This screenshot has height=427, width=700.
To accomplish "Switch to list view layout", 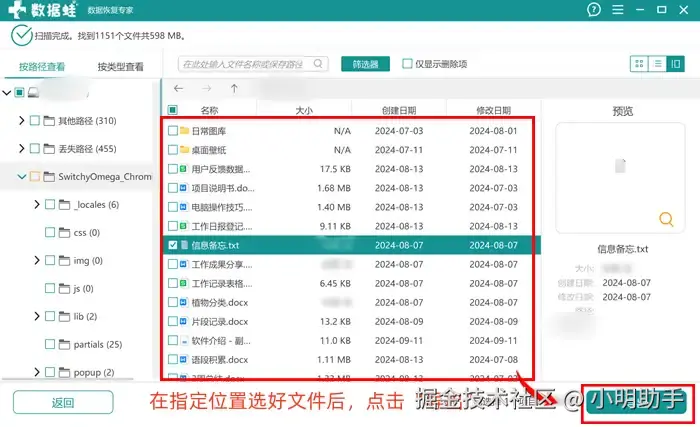I will click(x=657, y=64).
